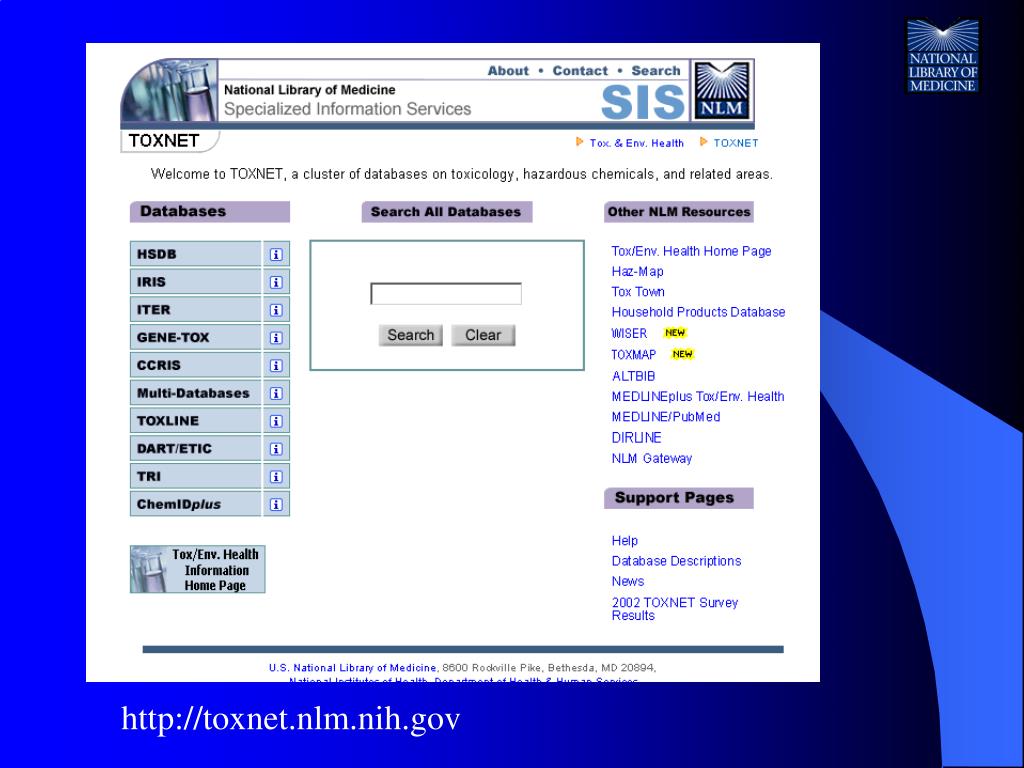Open the ALTBIB link
This screenshot has width=1024, height=768.
633,376
